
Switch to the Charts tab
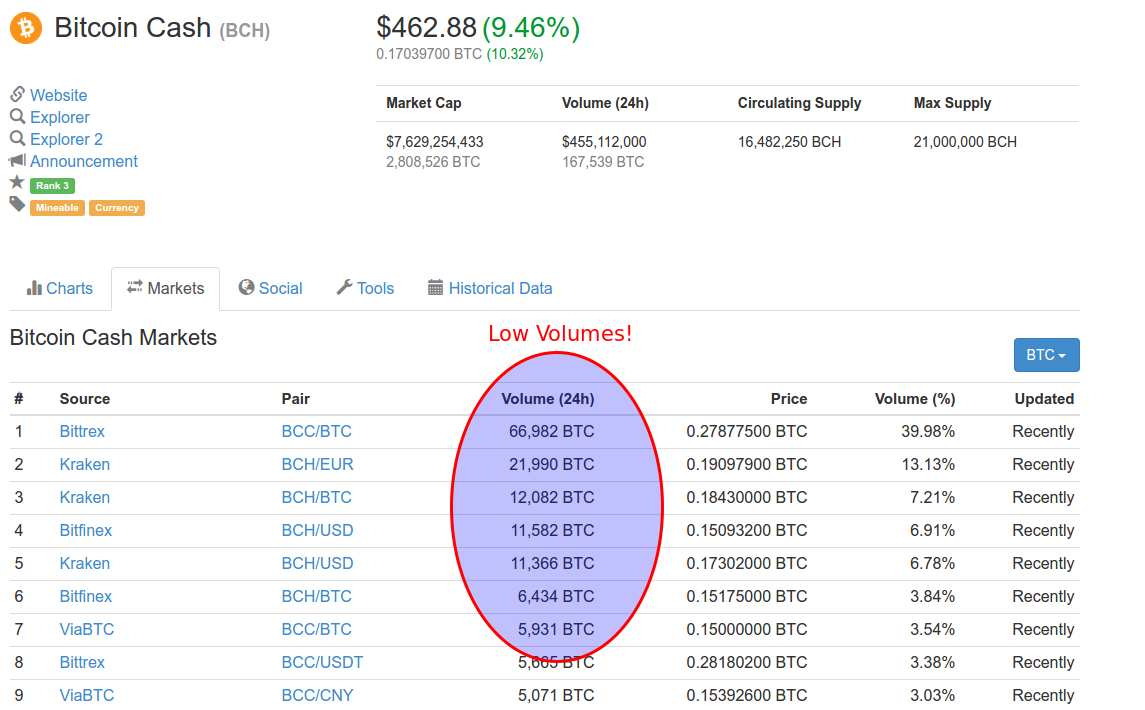60,289
